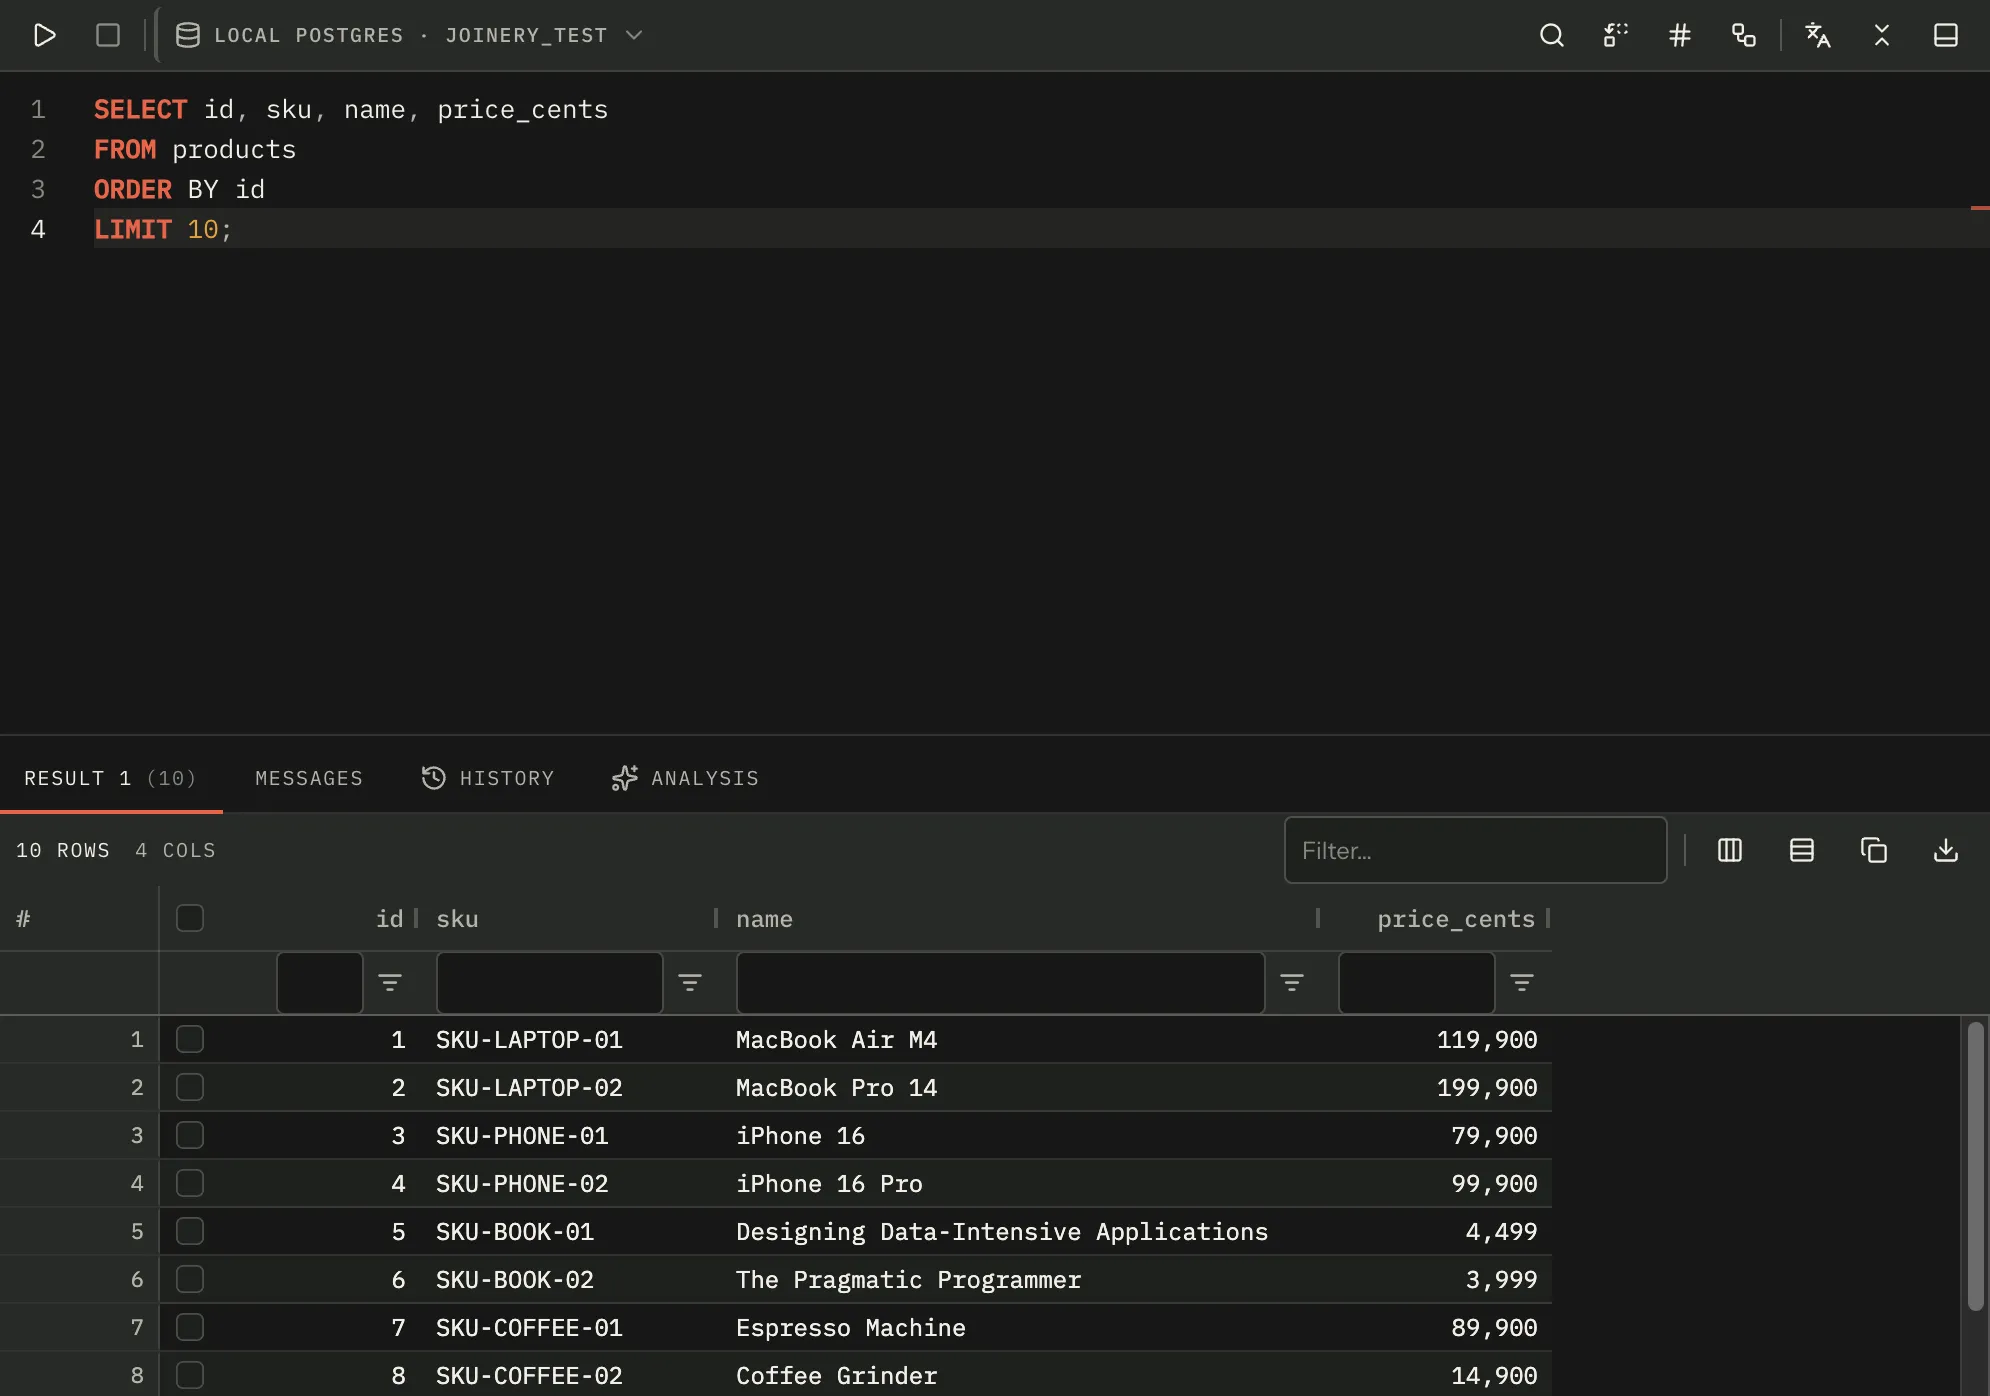Select cell SKU-PHONE-02
1990x1396 pixels.
[x=522, y=1184]
